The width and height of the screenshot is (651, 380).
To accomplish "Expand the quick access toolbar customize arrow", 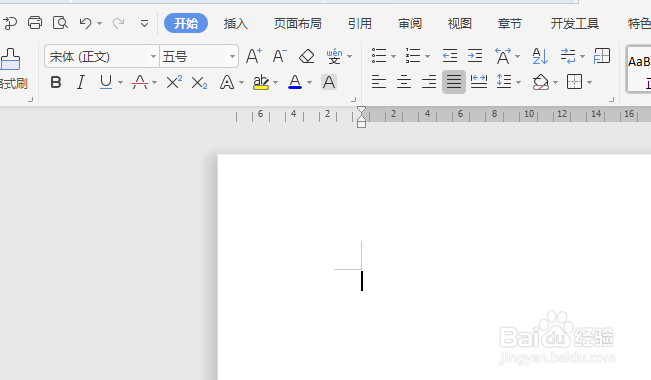I will [144, 23].
